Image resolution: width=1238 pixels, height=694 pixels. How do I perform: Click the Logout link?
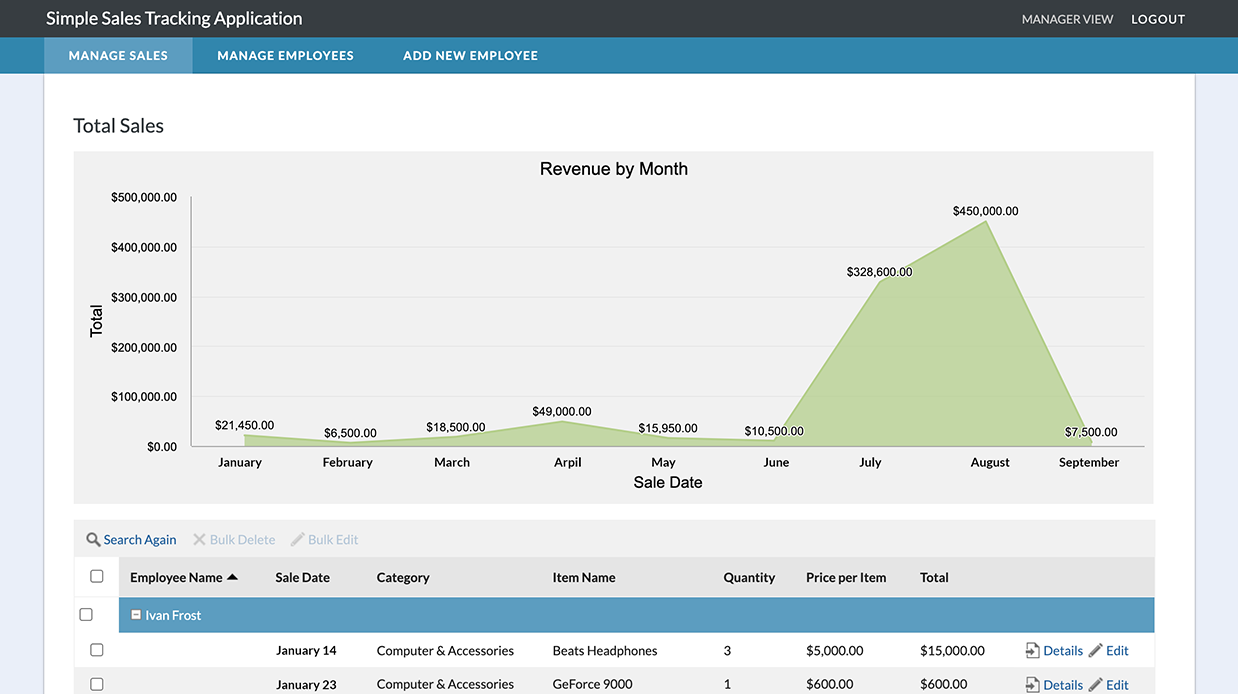1158,19
